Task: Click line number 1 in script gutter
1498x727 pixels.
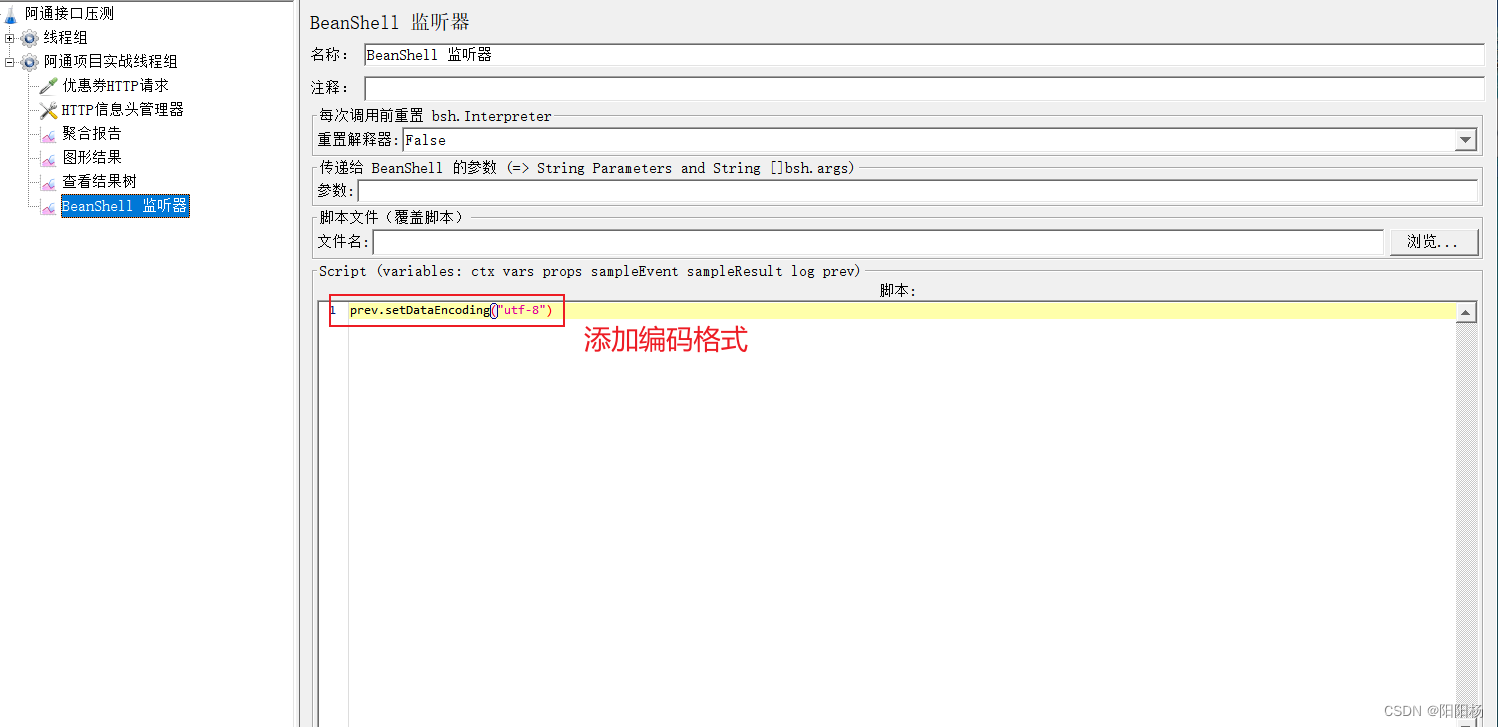Action: click(333, 310)
